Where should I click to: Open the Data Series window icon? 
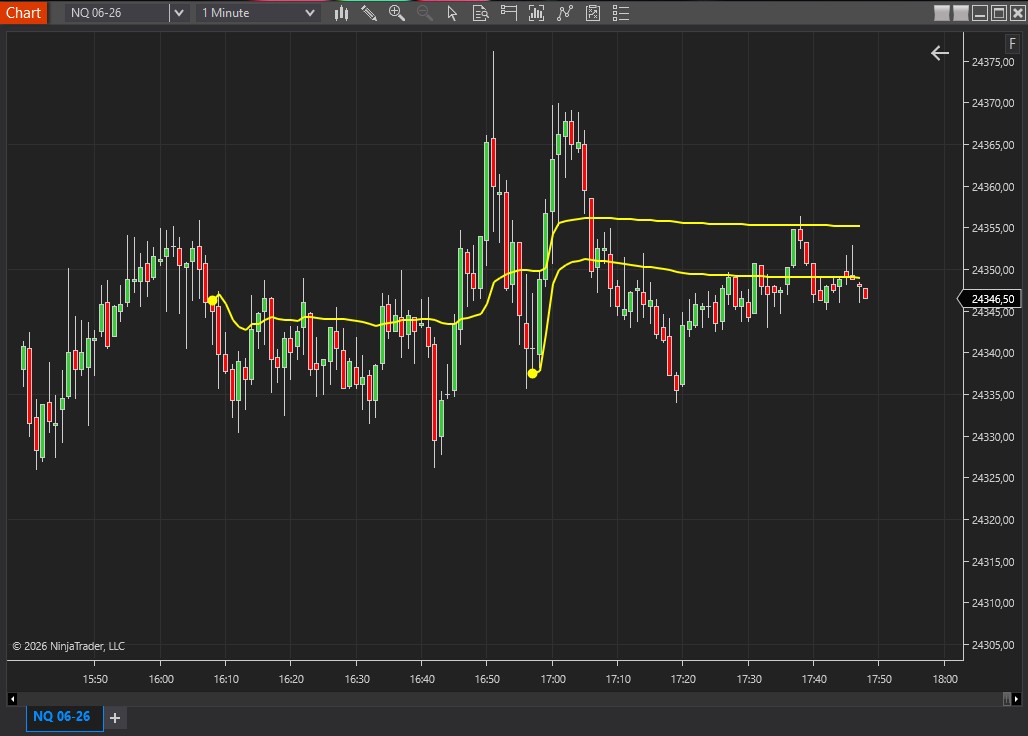(537, 13)
